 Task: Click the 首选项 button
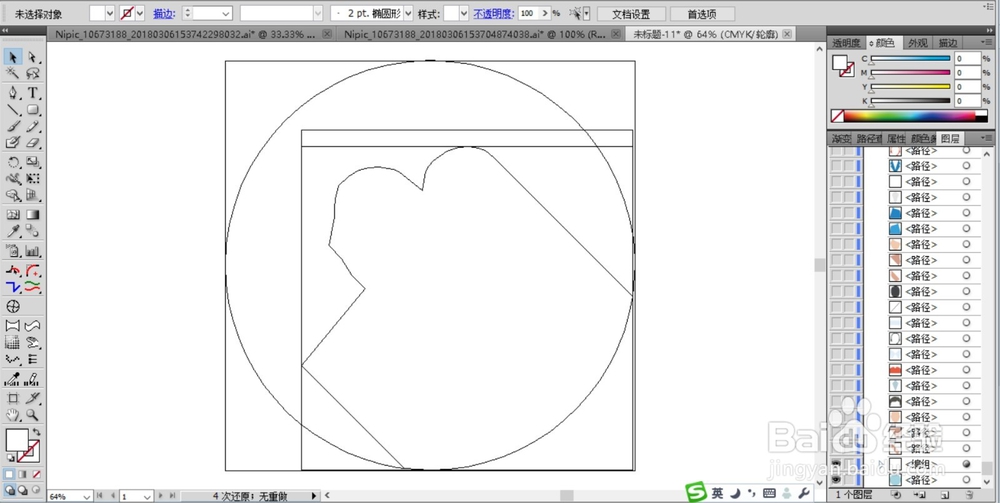pyautogui.click(x=702, y=14)
